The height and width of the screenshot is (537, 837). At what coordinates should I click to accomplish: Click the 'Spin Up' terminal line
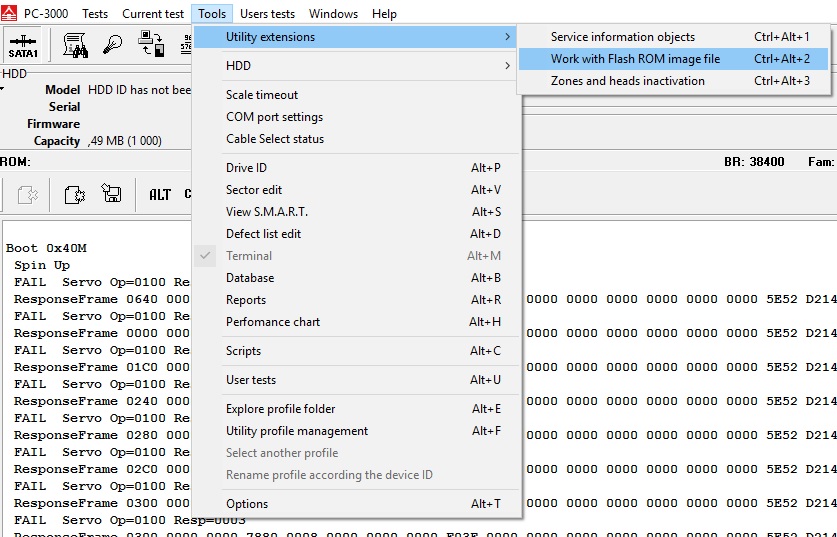click(42, 265)
